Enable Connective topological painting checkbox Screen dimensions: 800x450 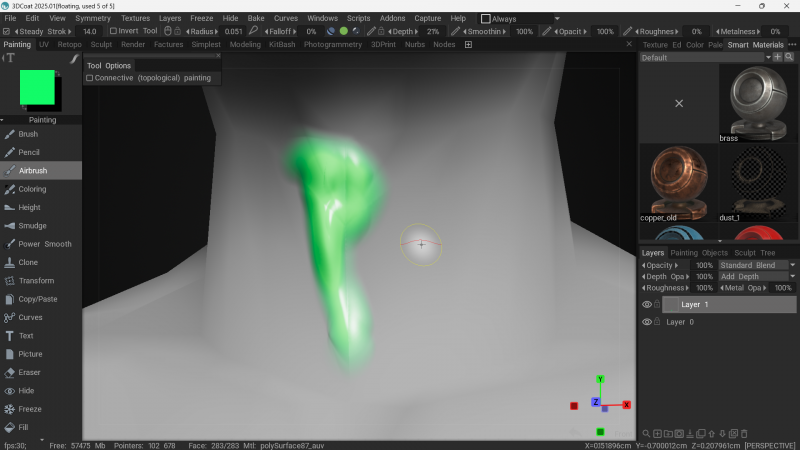tap(89, 78)
